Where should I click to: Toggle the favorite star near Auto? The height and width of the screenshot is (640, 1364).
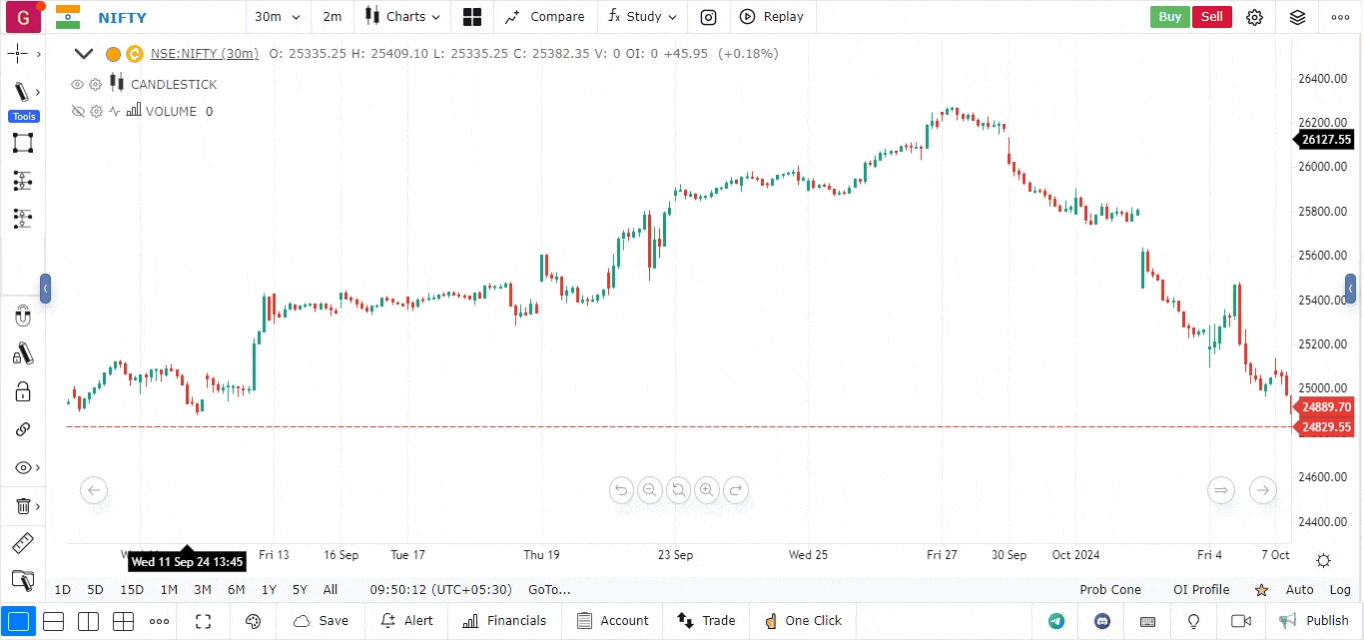tap(1261, 590)
